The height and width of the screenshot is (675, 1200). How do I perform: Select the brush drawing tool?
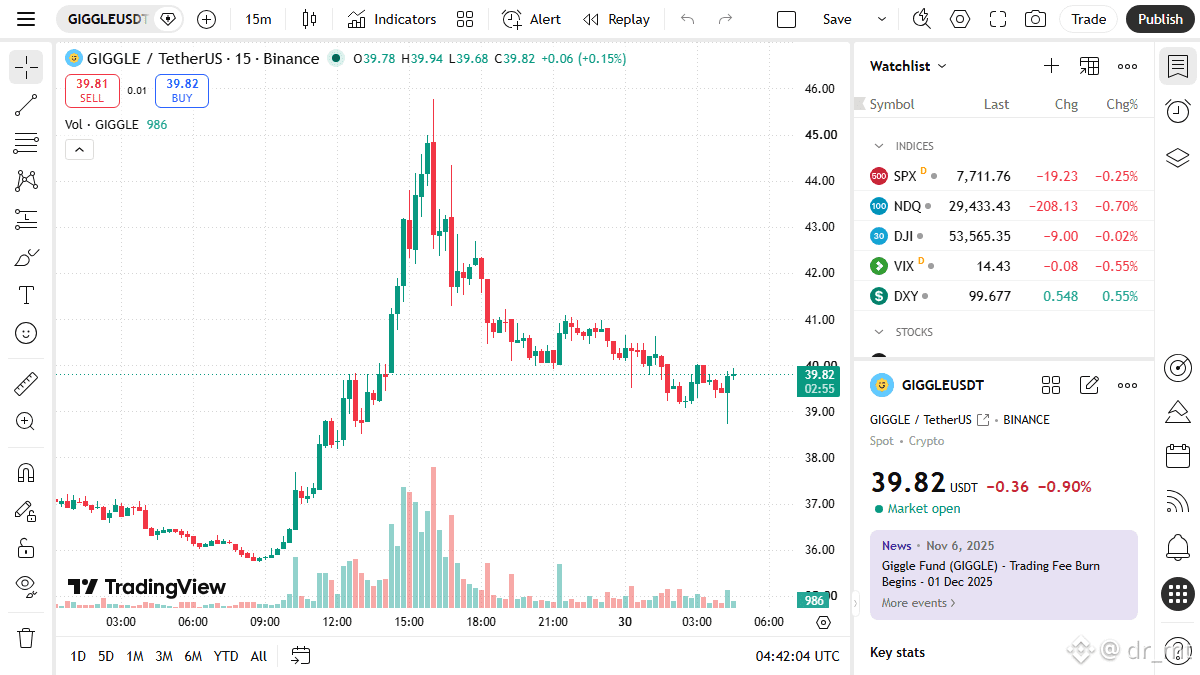click(26, 257)
